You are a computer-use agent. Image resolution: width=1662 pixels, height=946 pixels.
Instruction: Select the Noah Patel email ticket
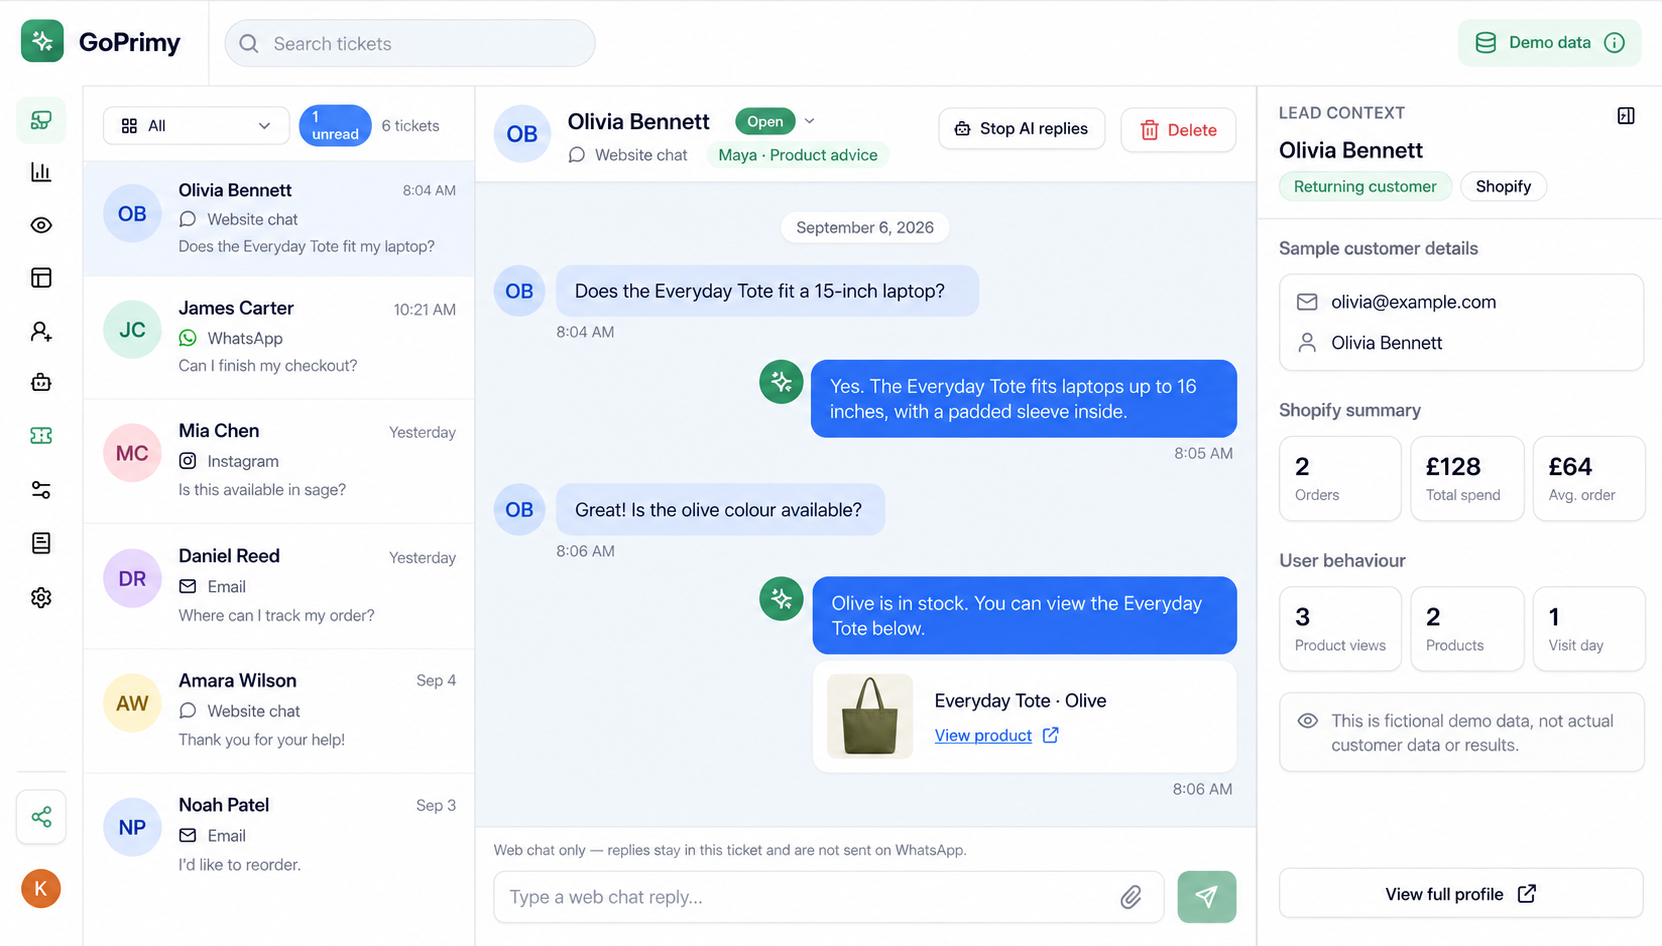(x=279, y=834)
